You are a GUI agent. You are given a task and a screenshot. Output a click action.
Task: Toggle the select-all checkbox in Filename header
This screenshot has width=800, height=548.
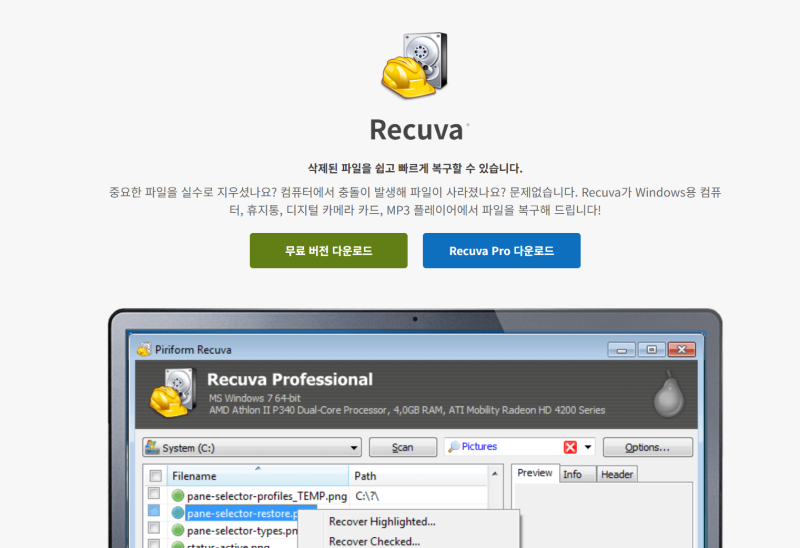click(x=156, y=476)
